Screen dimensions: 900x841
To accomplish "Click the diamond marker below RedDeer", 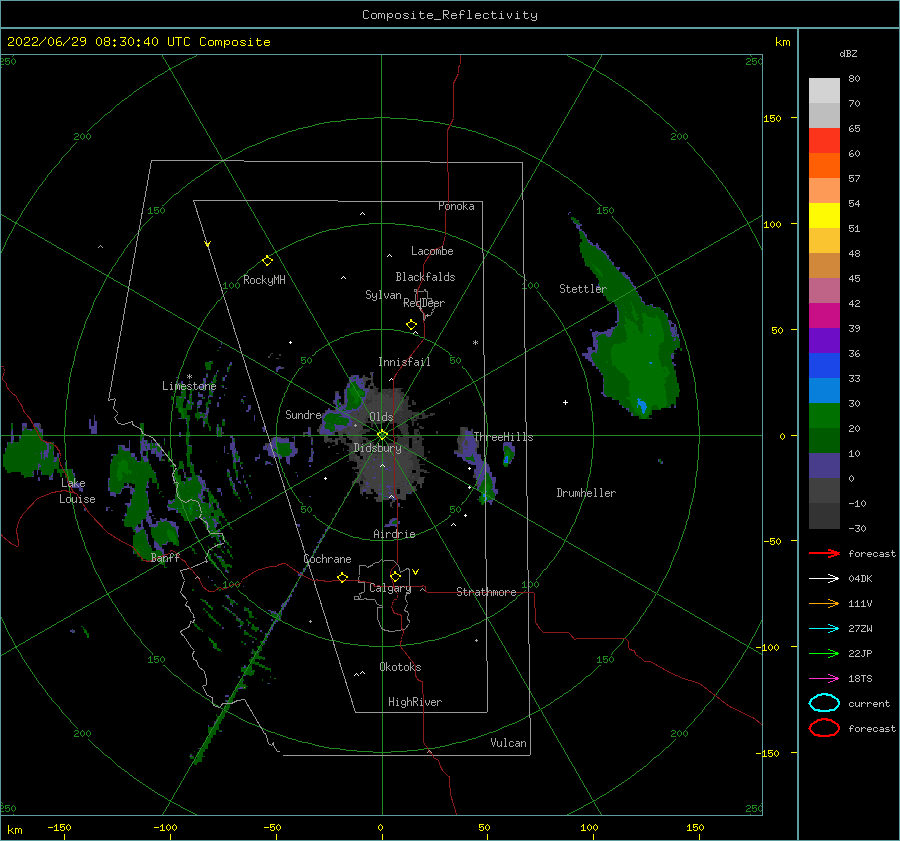I will (x=411, y=325).
